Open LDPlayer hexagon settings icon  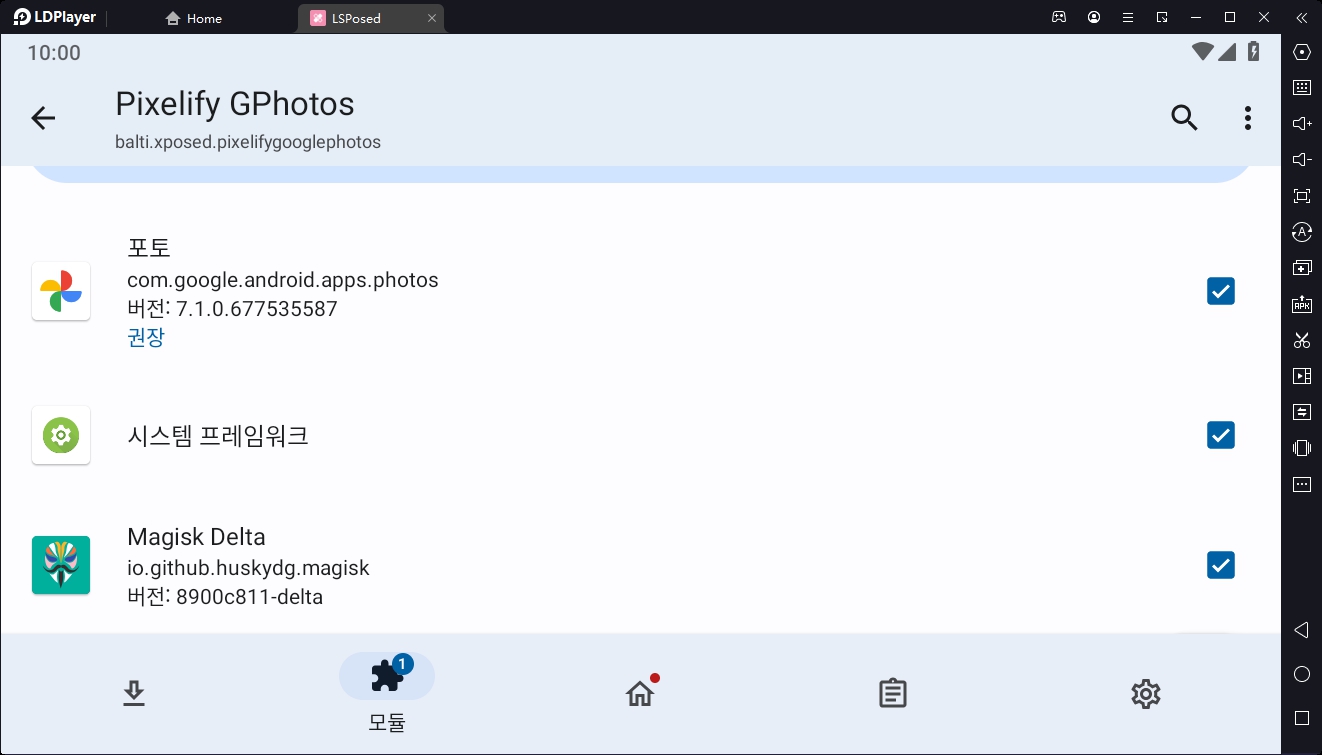click(1301, 52)
